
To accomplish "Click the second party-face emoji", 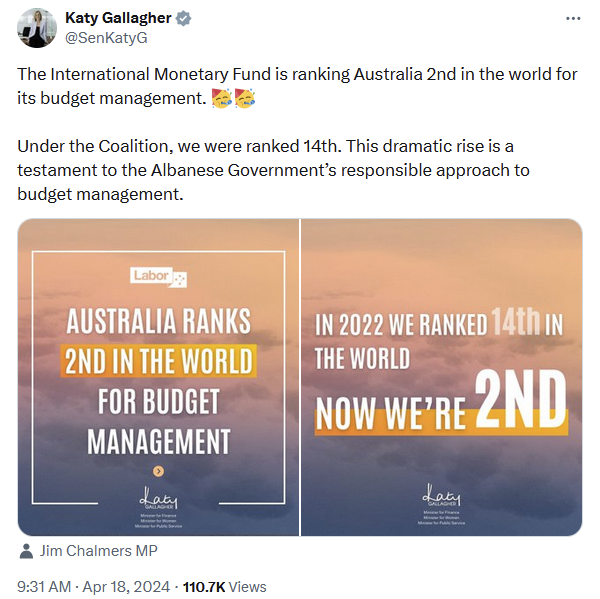I will click(243, 98).
